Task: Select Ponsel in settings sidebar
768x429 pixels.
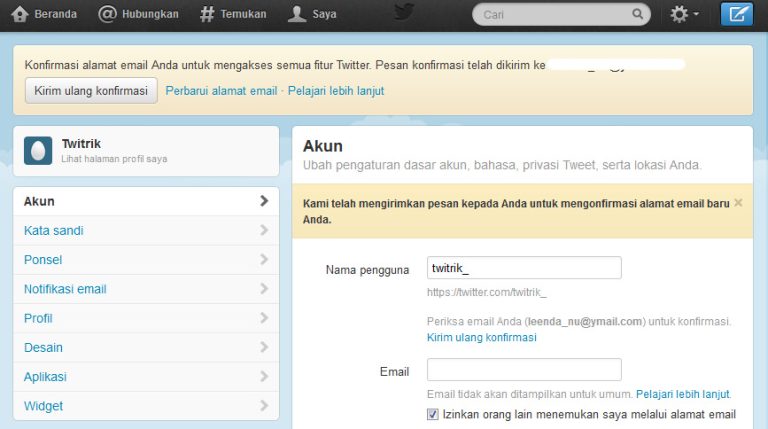Action: click(146, 260)
